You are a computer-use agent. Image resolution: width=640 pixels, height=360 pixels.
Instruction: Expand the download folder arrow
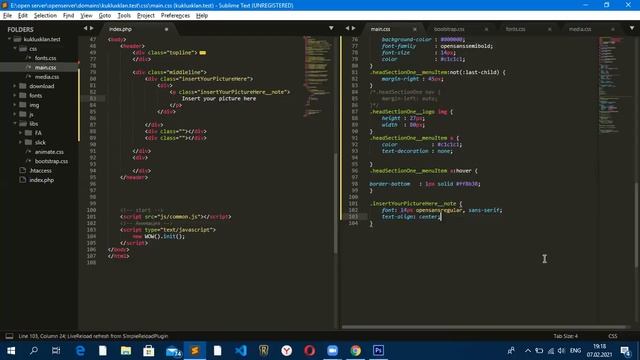pyautogui.click(x=15, y=86)
